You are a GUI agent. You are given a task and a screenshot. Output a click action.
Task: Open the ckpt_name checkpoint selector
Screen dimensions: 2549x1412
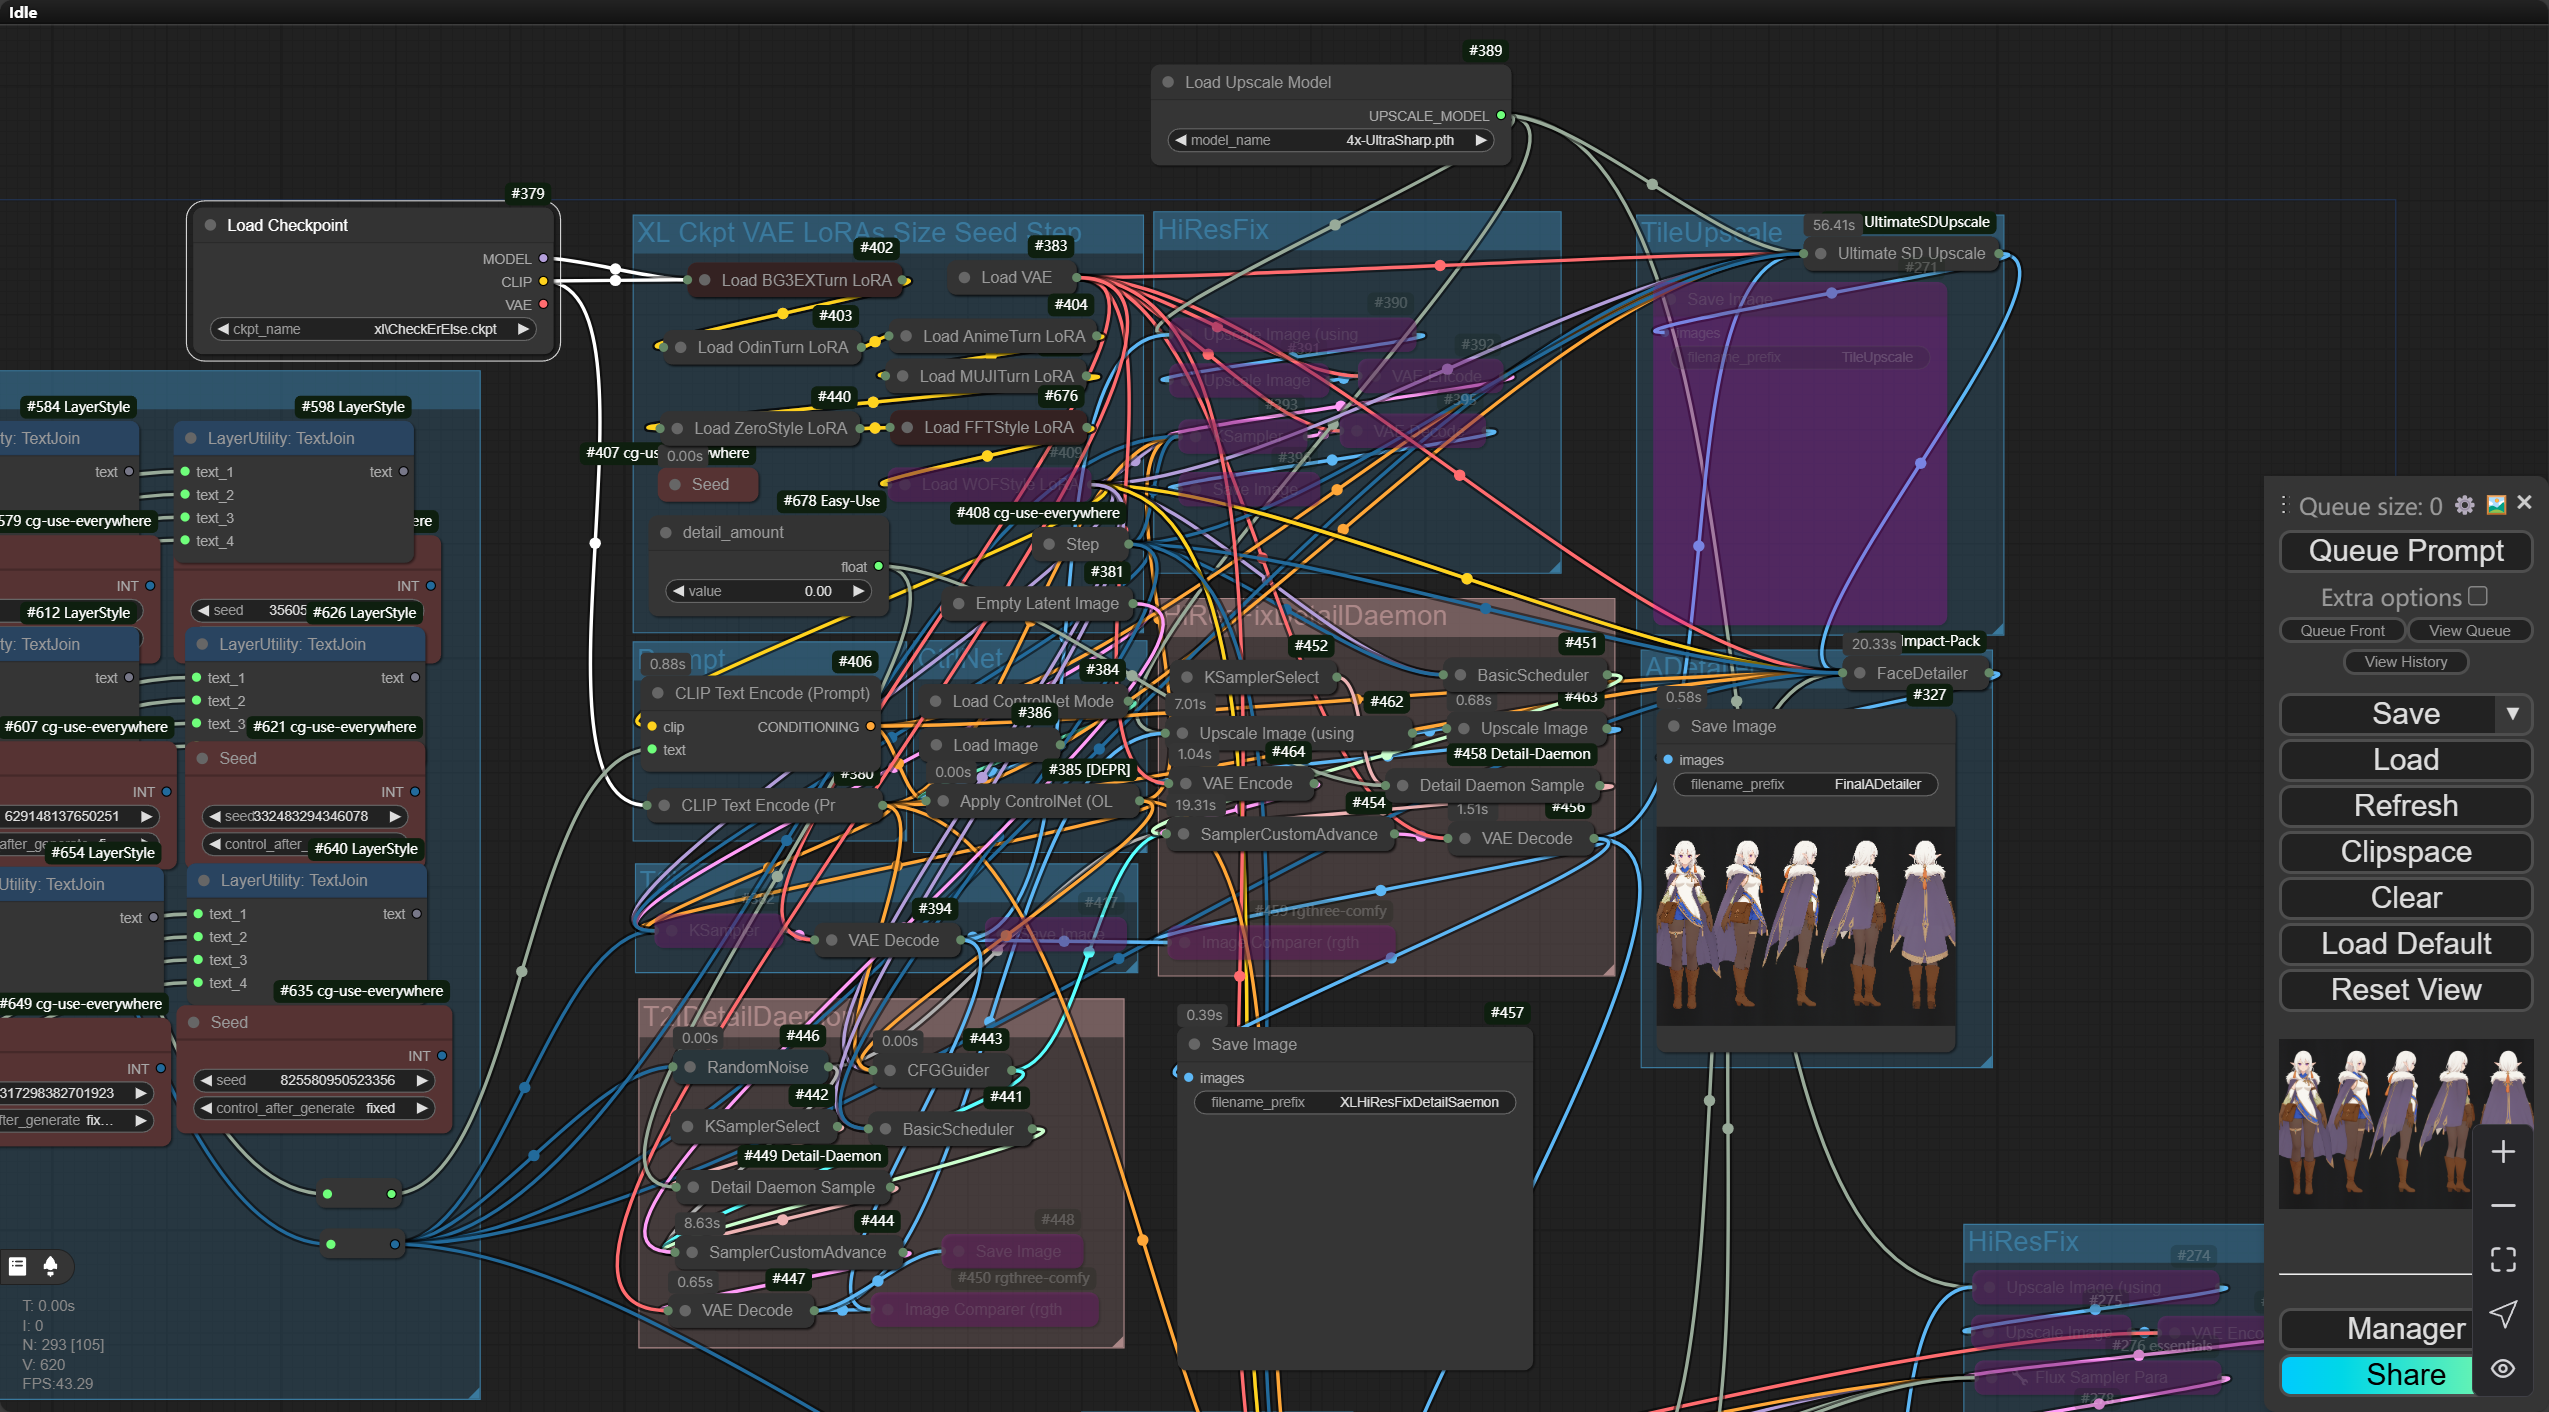click(x=373, y=329)
